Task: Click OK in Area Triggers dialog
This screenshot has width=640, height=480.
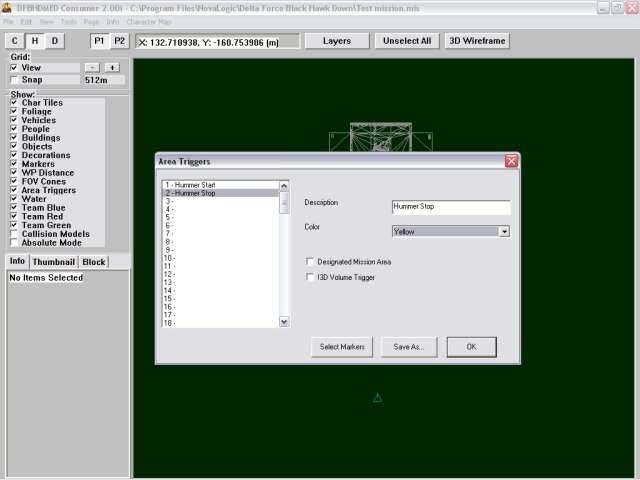Action: [471, 347]
